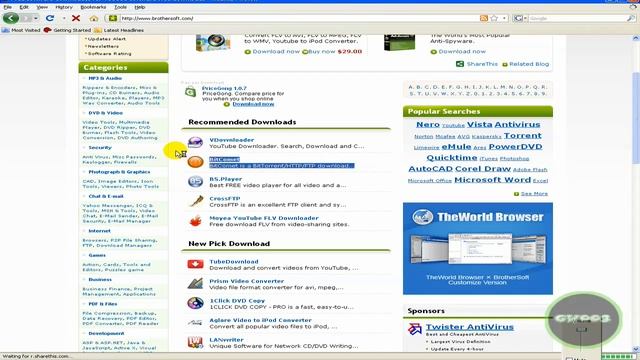Click the Moyea YouTube FLV Downloader icon

pos(195,220)
